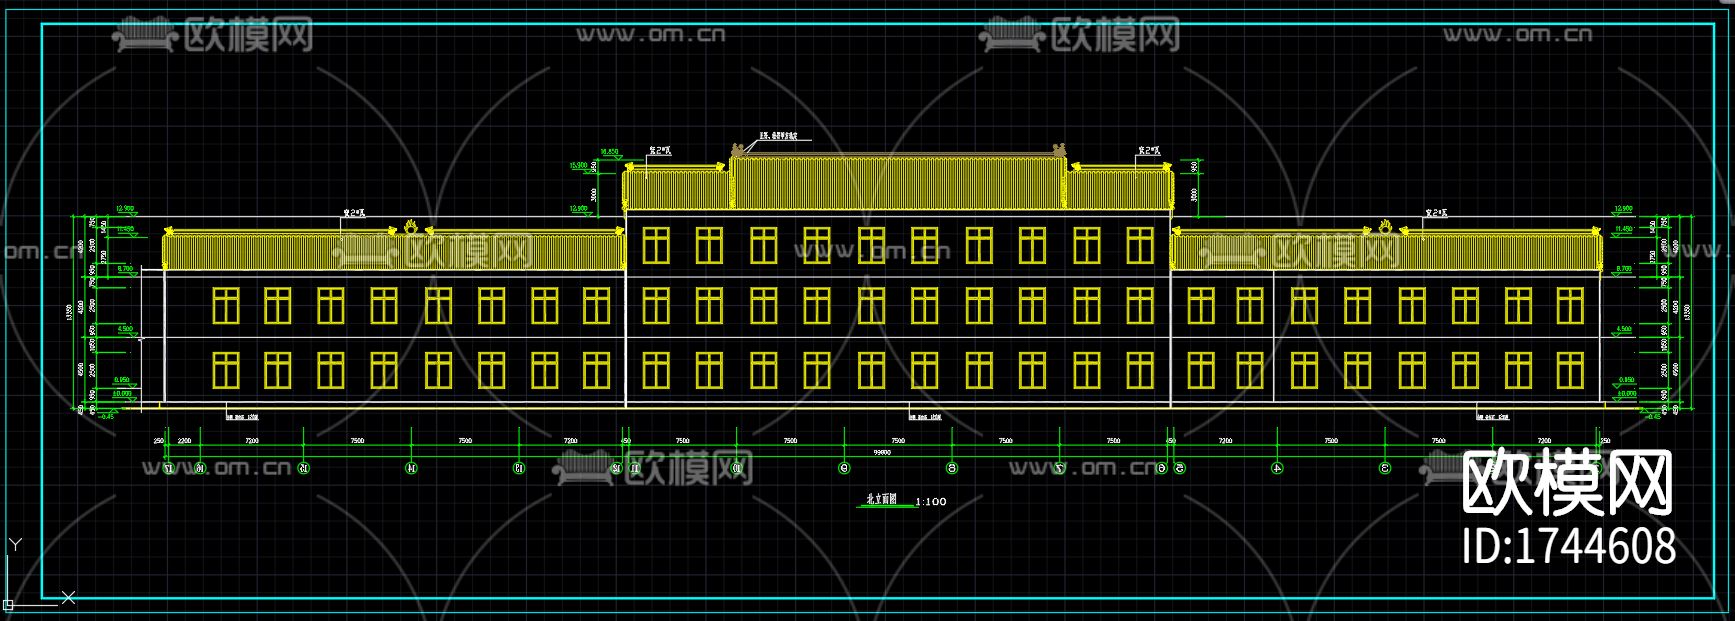Viewport: 1735px width, 621px height.
Task: Select the 北立面图 drawing title text
Action: point(881,499)
